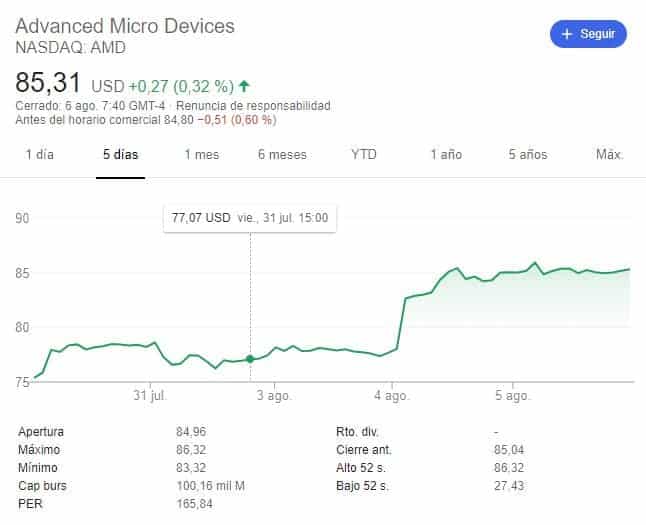Select the 5 días tab
This screenshot has width=646, height=525.
pos(120,155)
